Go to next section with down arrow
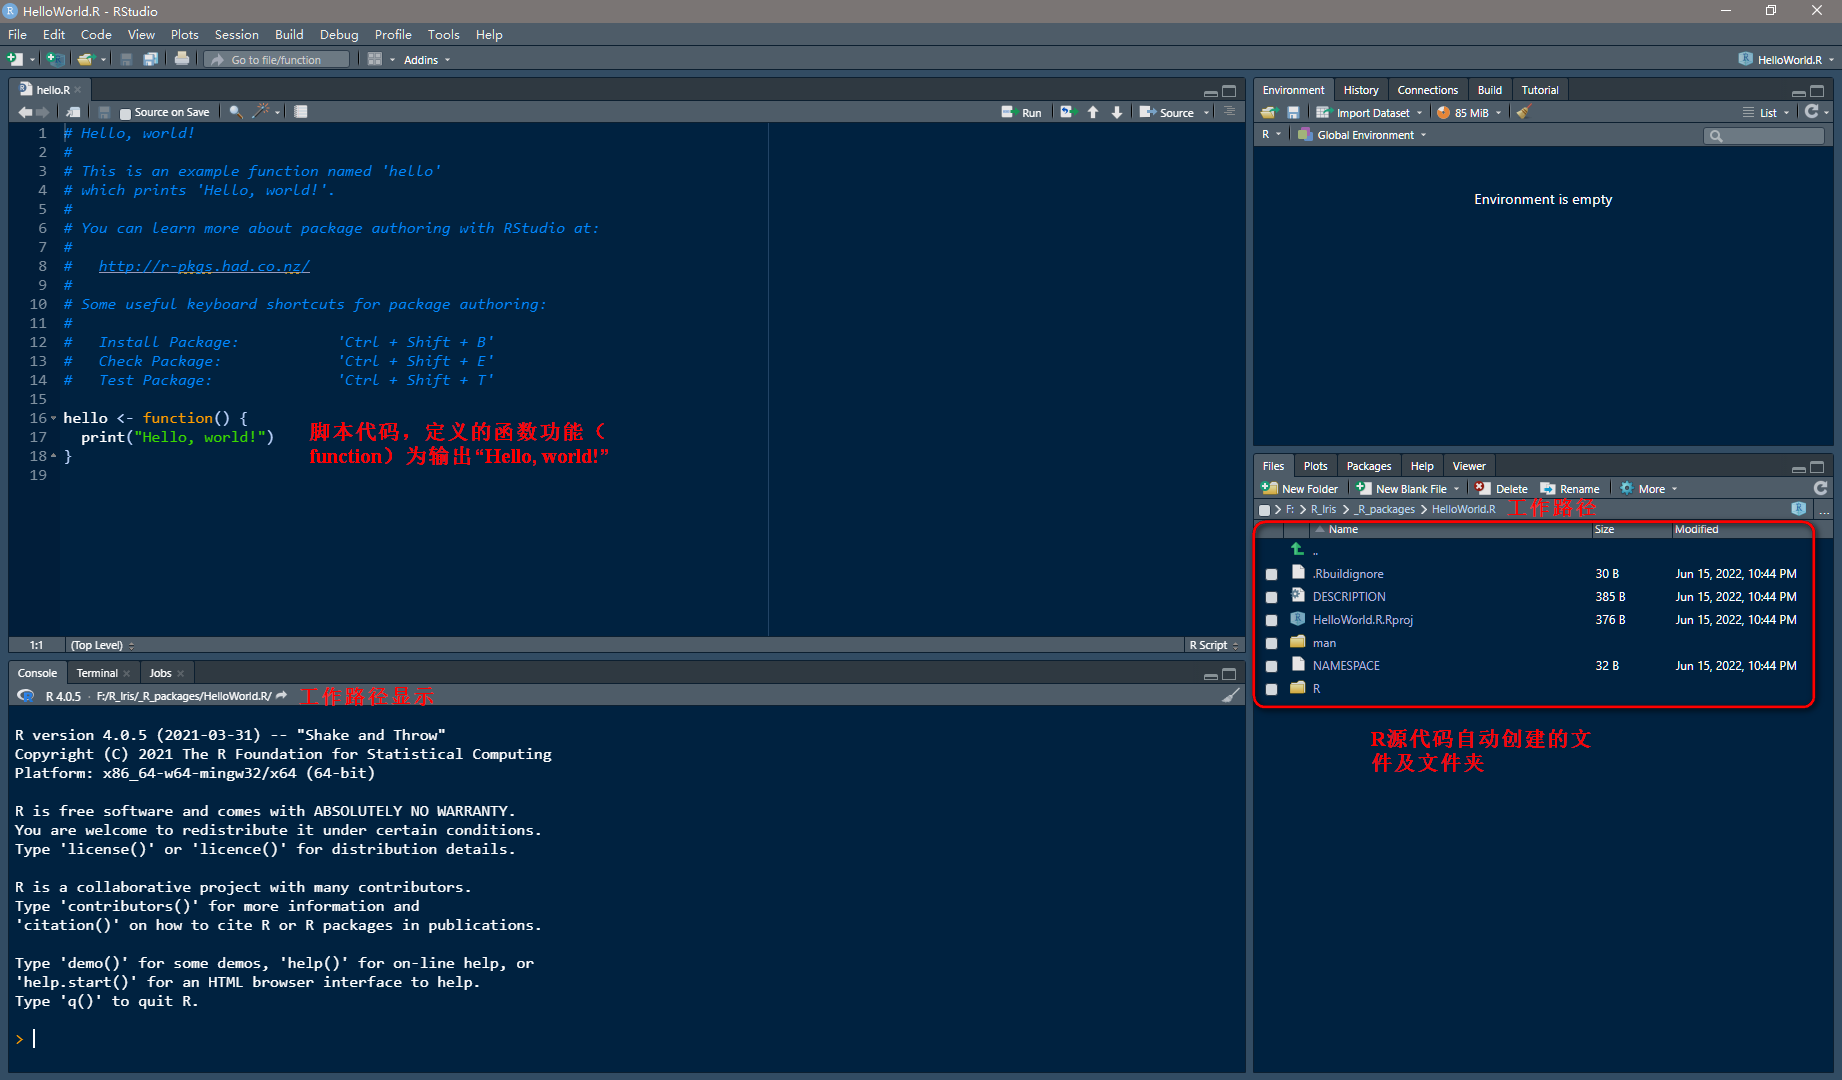Viewport: 1842px width, 1080px height. pos(1117,112)
